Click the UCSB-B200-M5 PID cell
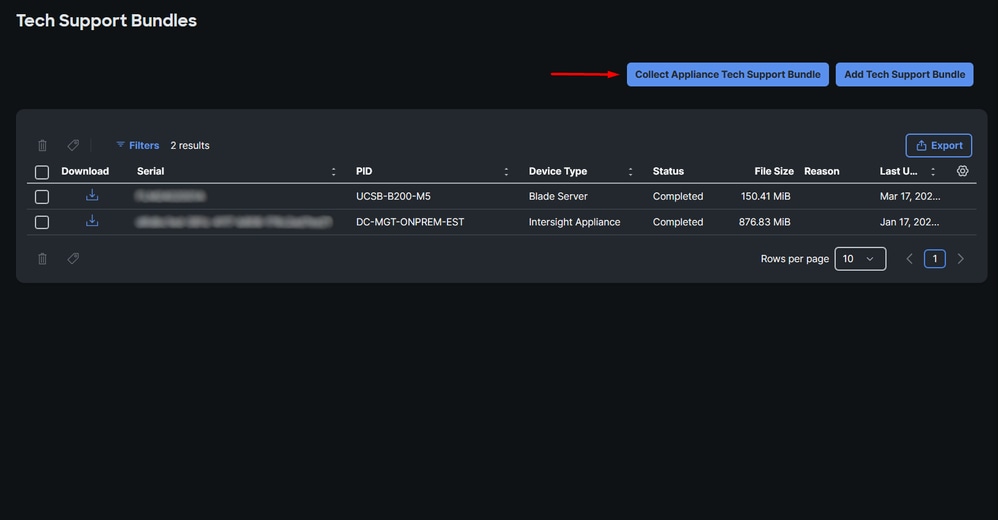Viewport: 998px width, 520px height. 393,196
